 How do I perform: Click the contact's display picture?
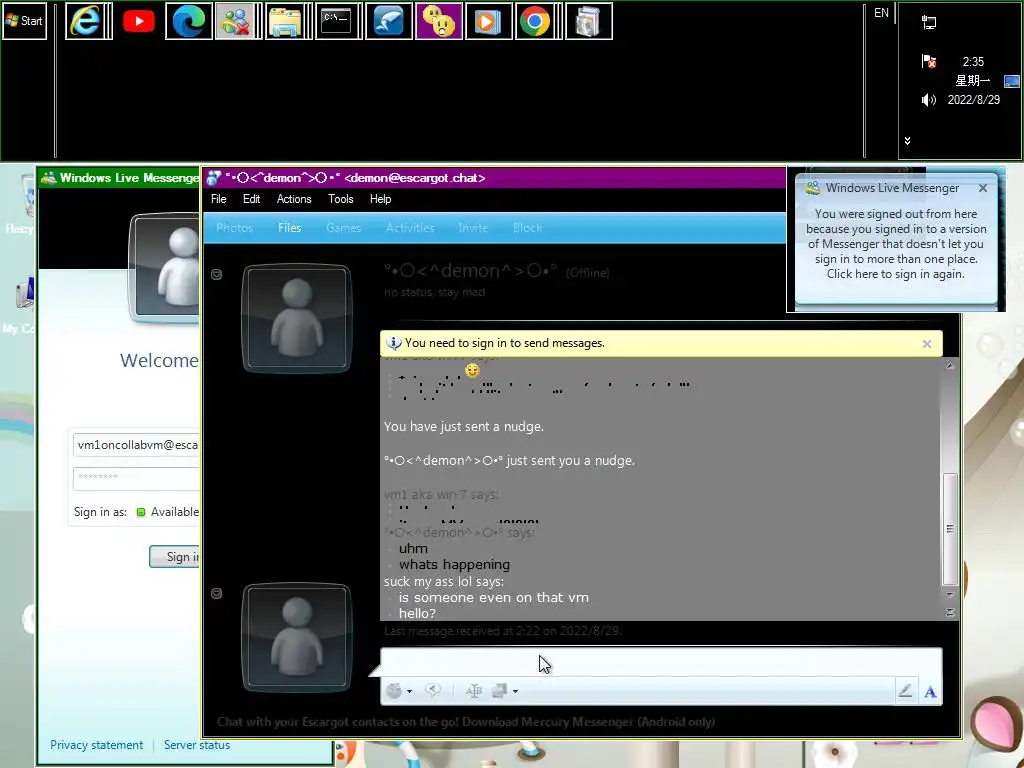click(x=297, y=318)
